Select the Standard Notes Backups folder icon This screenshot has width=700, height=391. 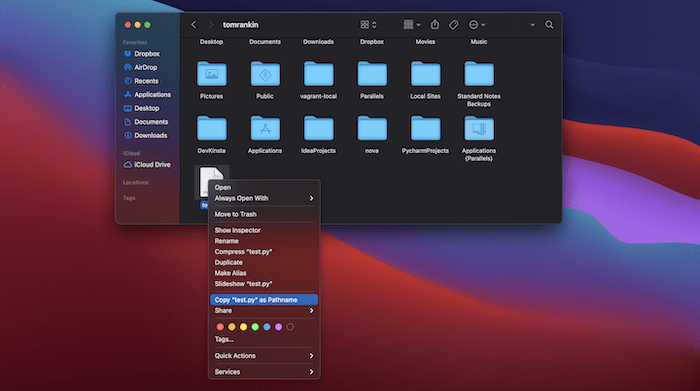coord(479,74)
